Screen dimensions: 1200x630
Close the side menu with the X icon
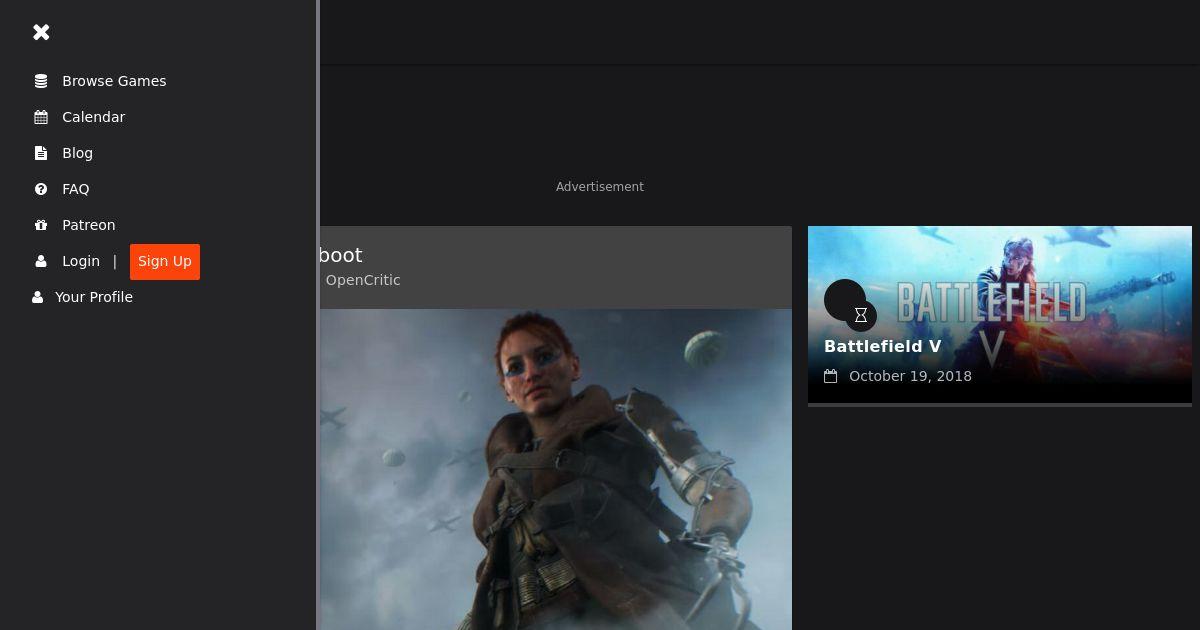[41, 32]
